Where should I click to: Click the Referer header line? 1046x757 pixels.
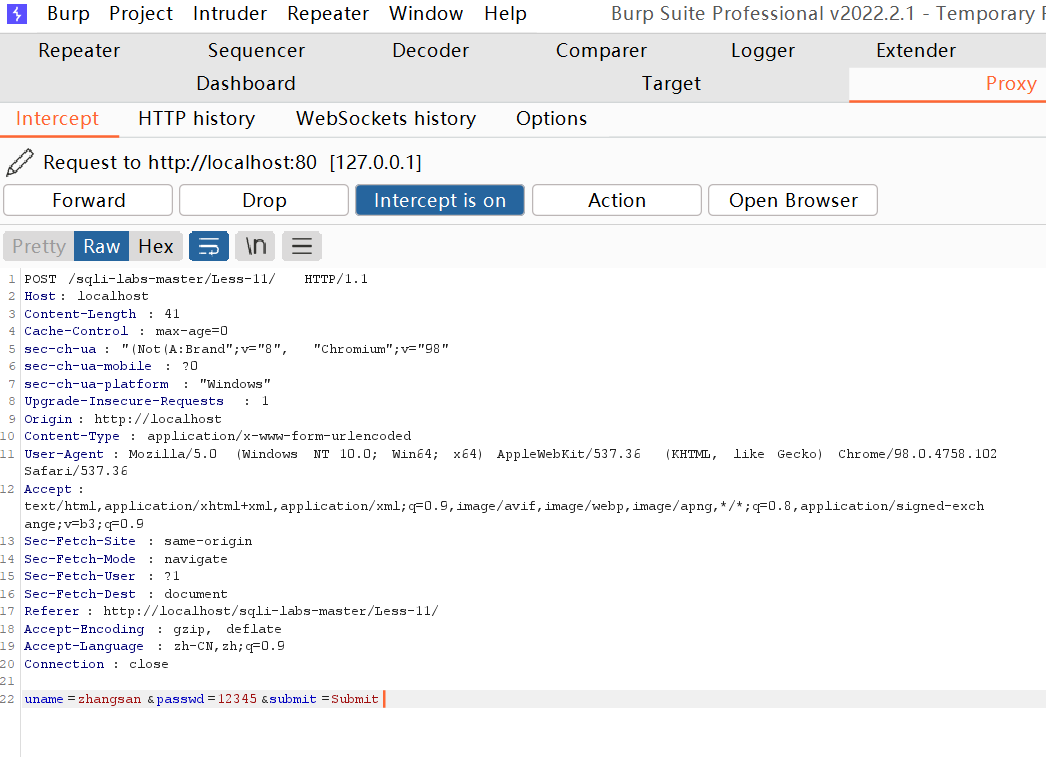231,611
